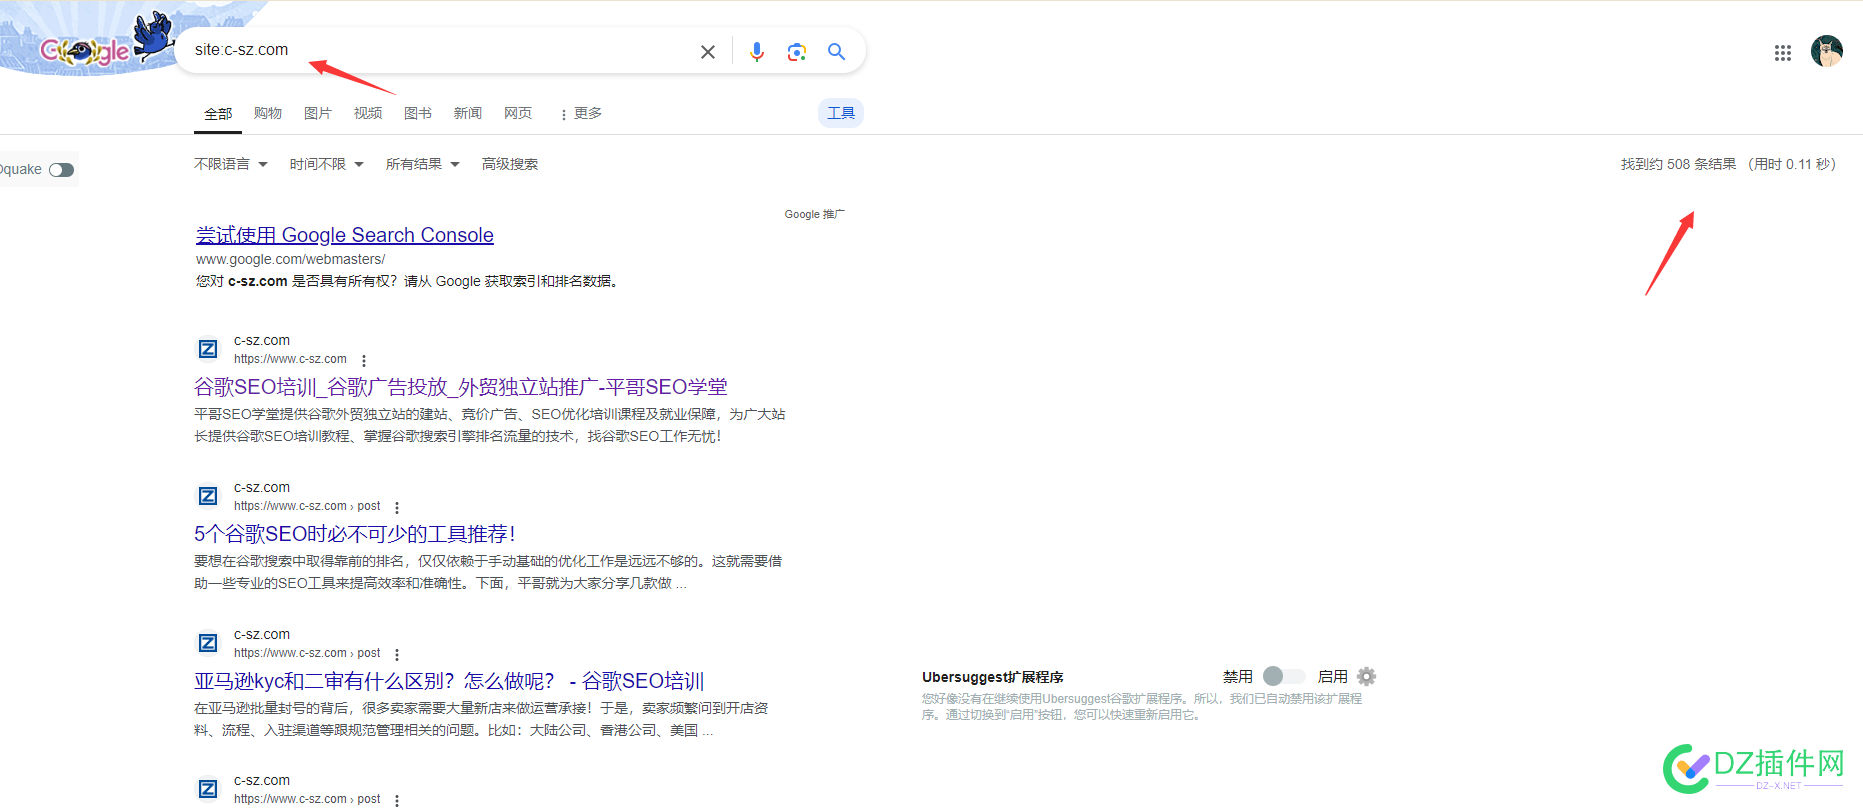Expand the 时间不限 time filter
Image resolution: width=1863 pixels, height=809 pixels.
327,164
